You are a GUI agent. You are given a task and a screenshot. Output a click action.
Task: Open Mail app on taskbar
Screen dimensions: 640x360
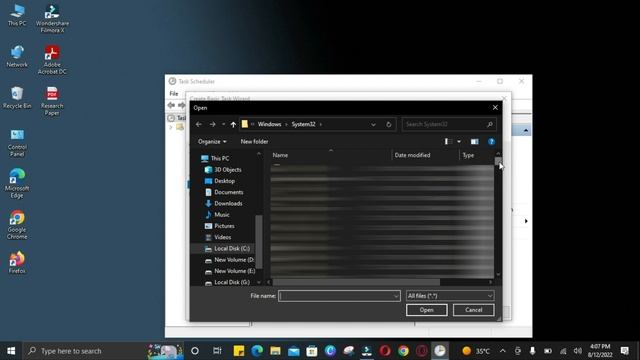click(293, 351)
